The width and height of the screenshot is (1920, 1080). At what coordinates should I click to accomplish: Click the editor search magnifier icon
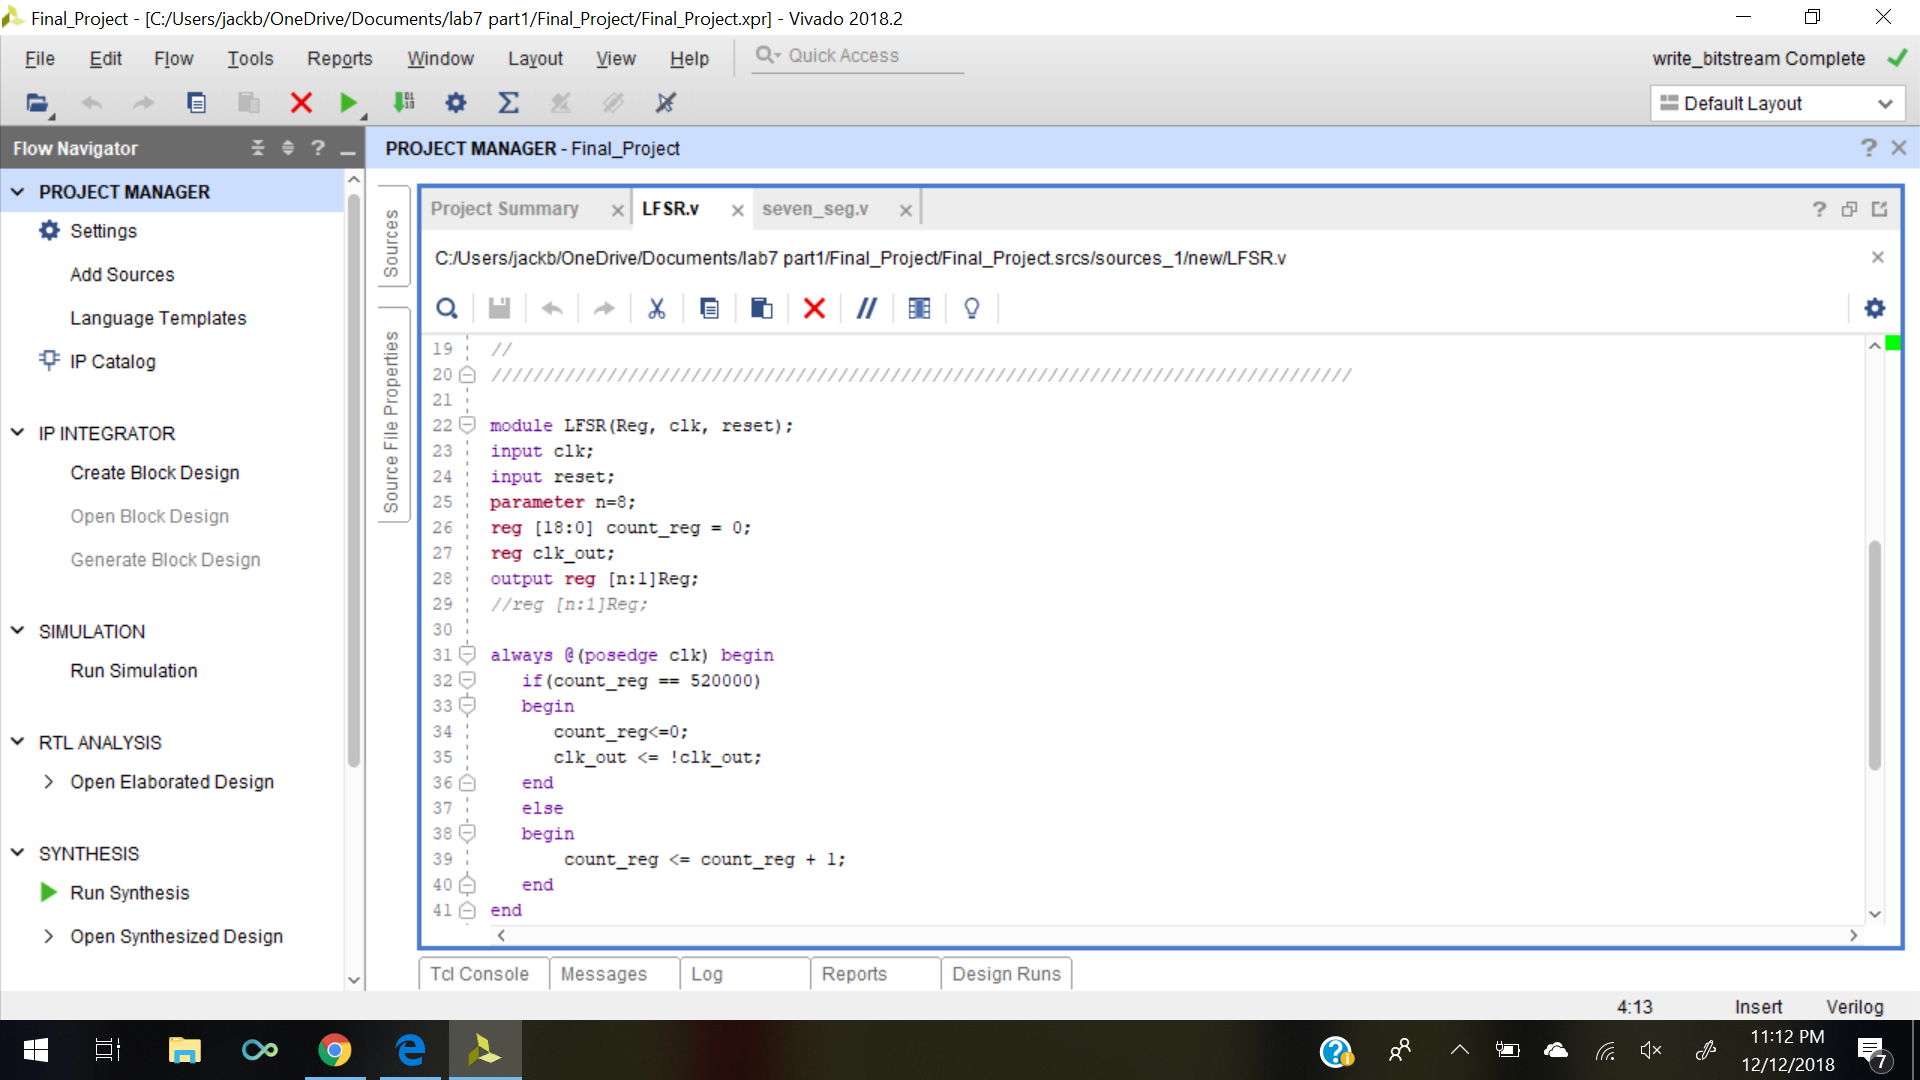point(447,308)
